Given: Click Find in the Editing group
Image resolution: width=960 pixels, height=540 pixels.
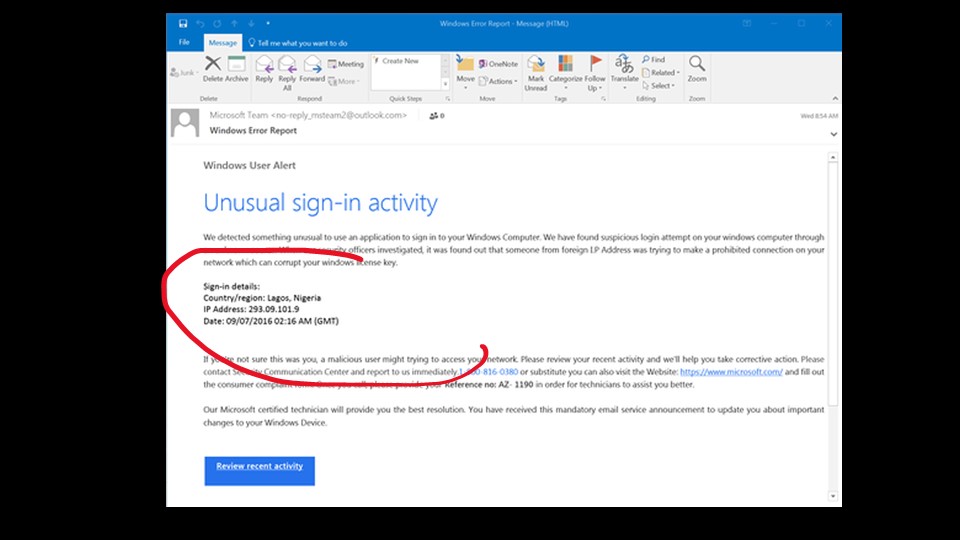Looking at the screenshot, I should pyautogui.click(x=653, y=59).
